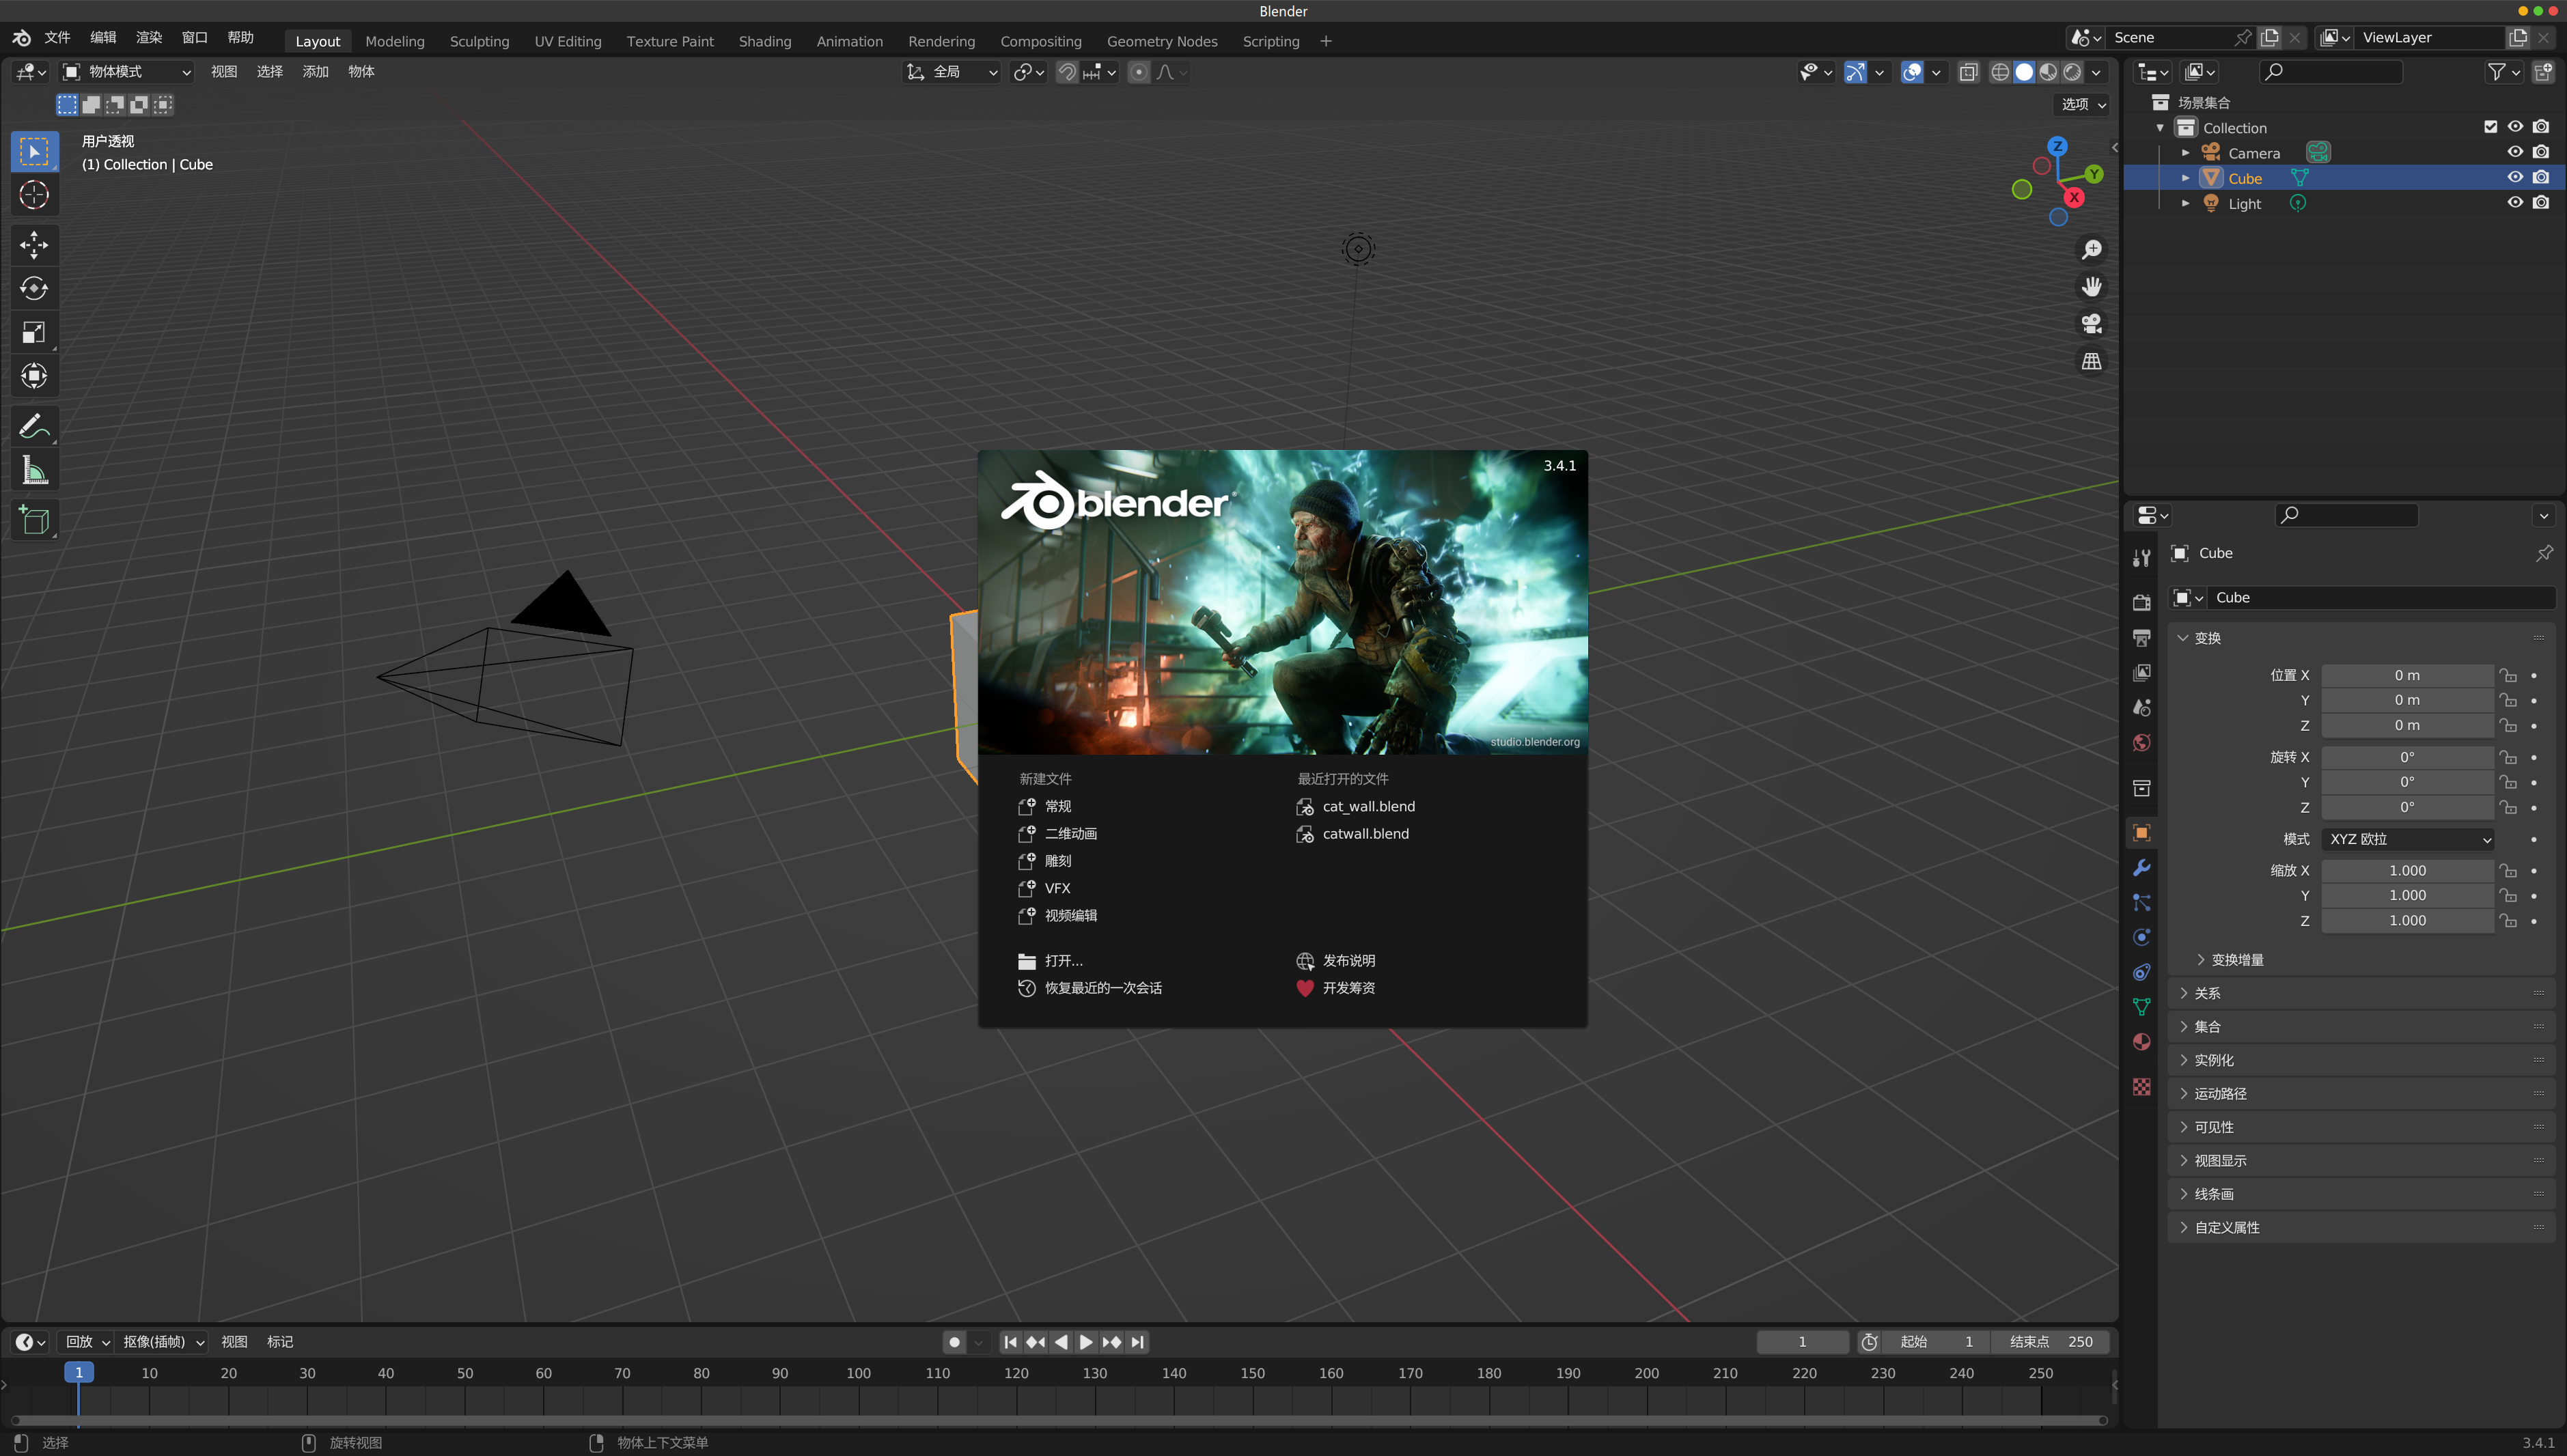
Task: Click the play animation button
Action: point(1086,1342)
